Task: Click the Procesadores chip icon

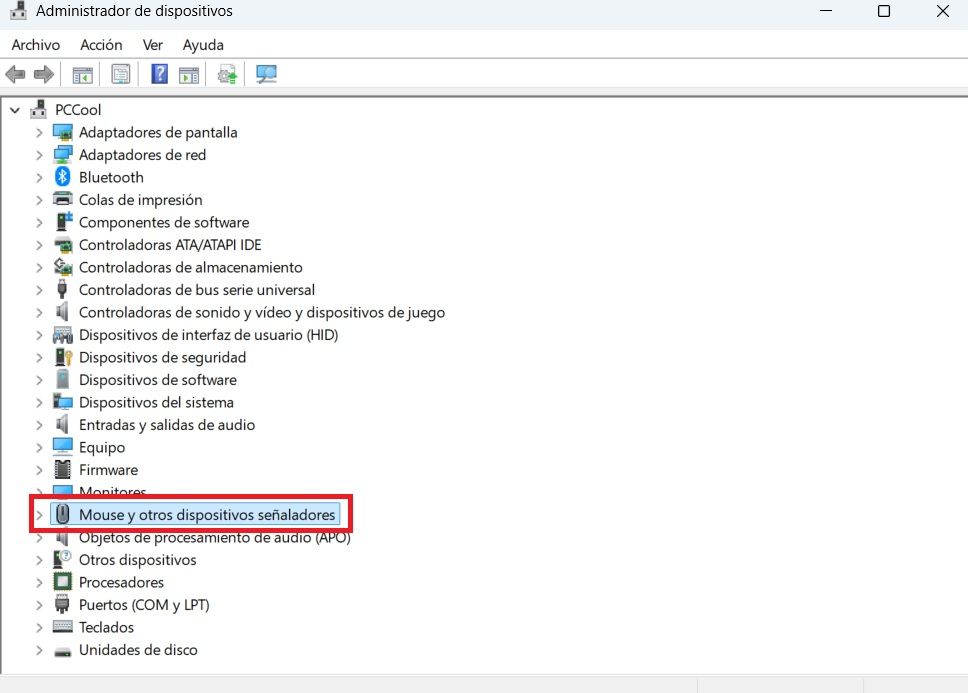Action: click(x=62, y=581)
